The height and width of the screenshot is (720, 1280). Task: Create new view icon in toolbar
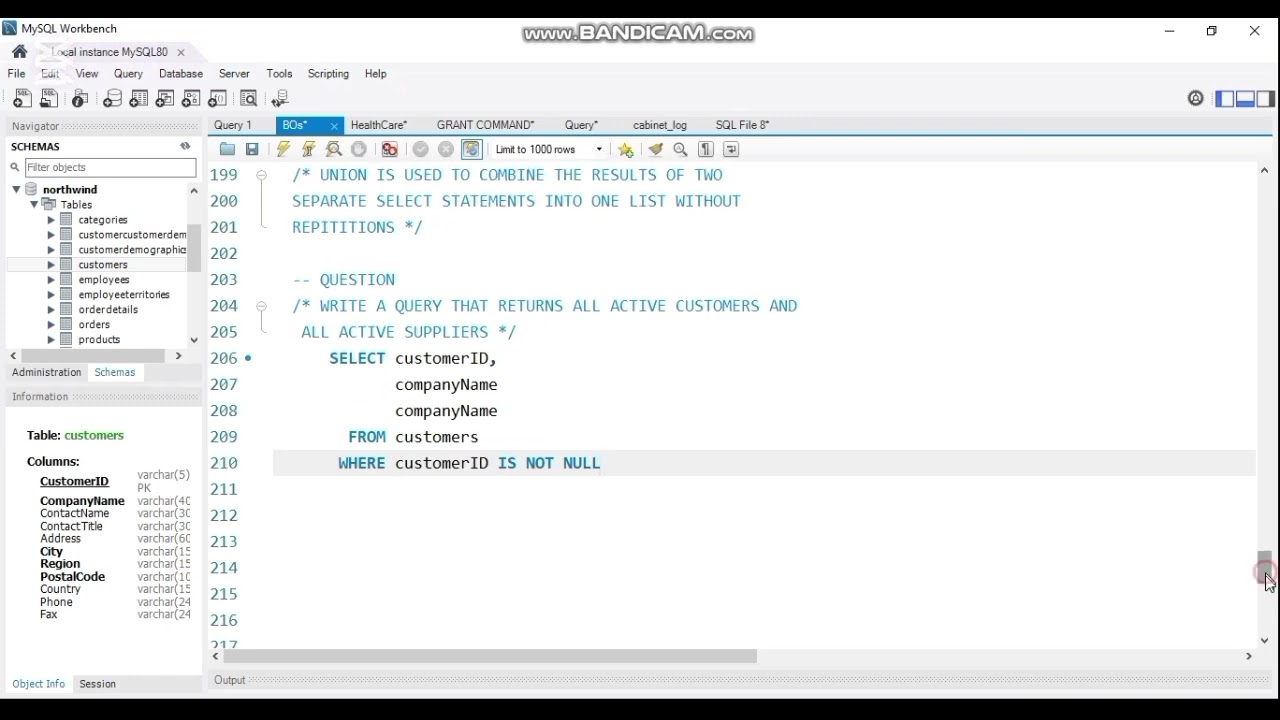pyautogui.click(x=165, y=98)
